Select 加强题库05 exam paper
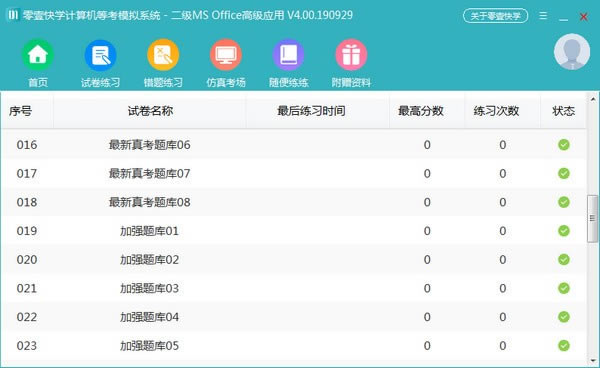The image size is (600, 368). pyautogui.click(x=150, y=346)
